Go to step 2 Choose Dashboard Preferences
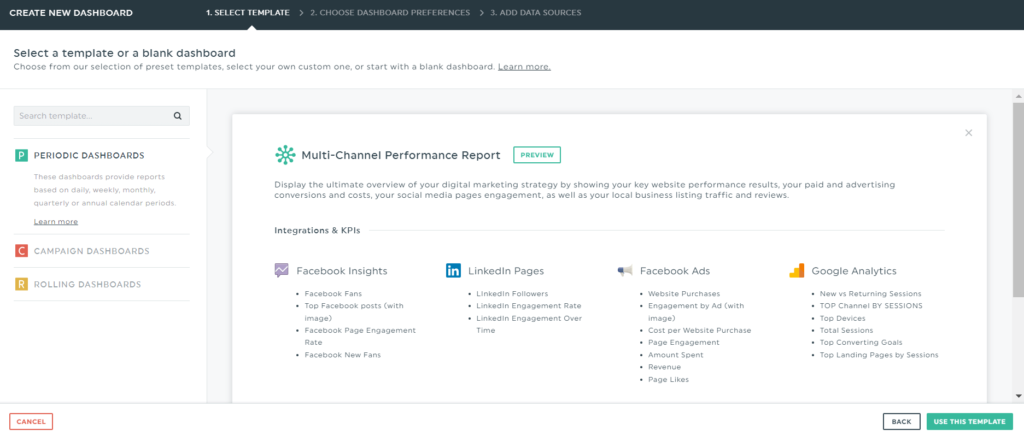Viewport: 1024px width, 436px height. click(390, 12)
